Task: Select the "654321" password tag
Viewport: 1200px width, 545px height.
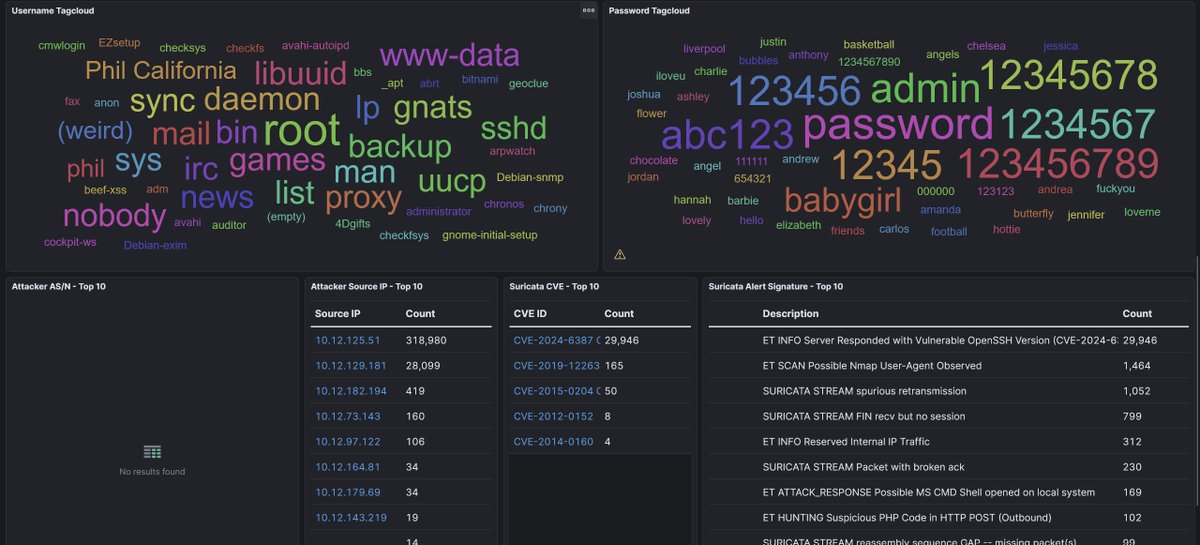Action: tap(753, 178)
